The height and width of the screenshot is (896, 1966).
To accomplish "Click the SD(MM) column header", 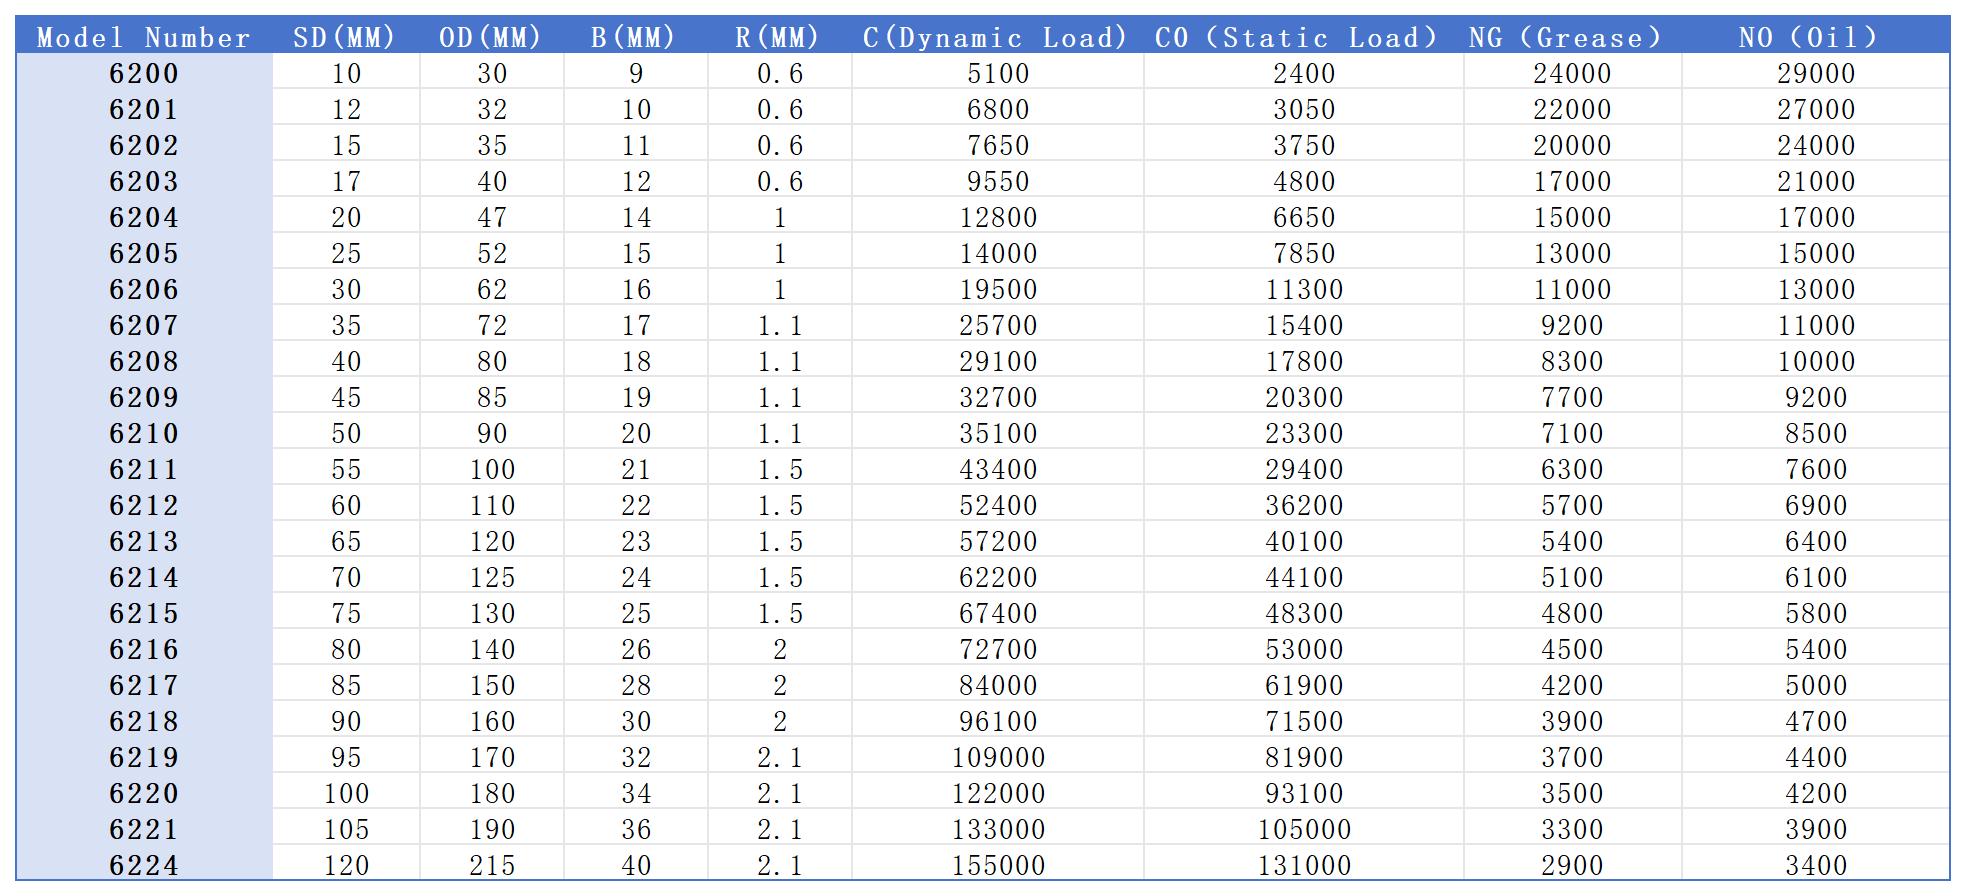I will (x=345, y=38).
